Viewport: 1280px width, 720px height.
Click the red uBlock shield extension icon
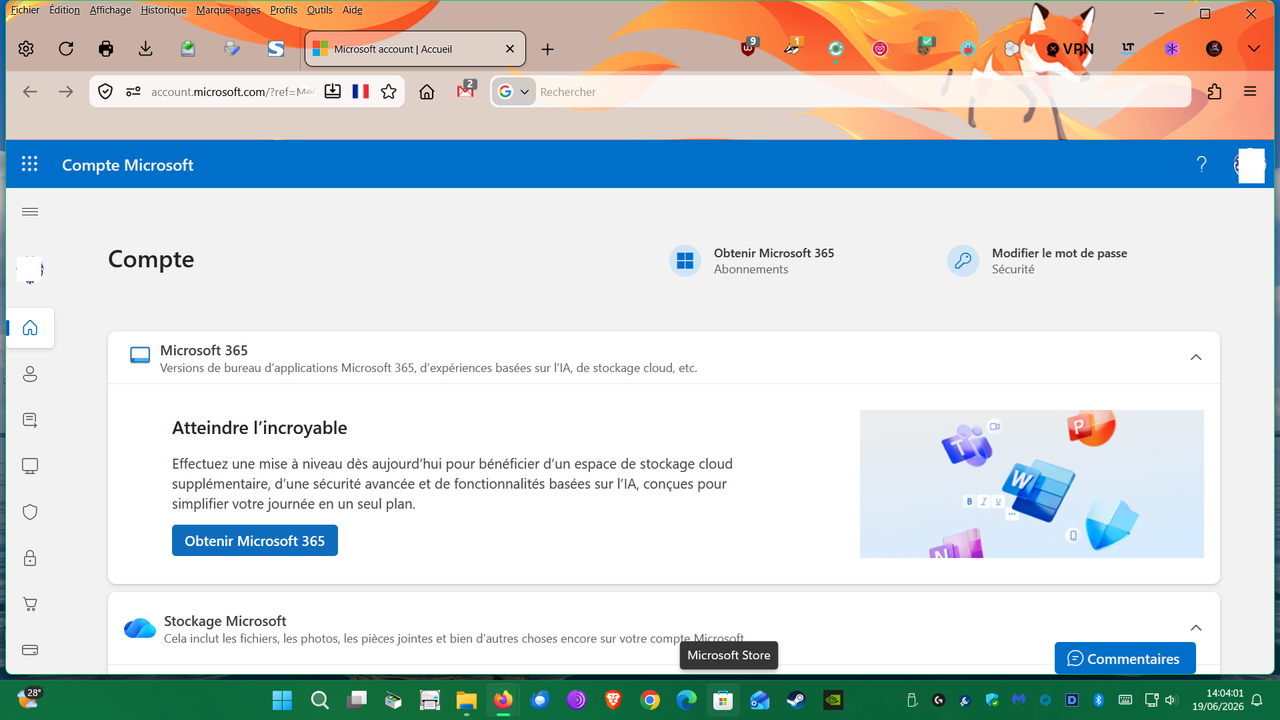(749, 47)
